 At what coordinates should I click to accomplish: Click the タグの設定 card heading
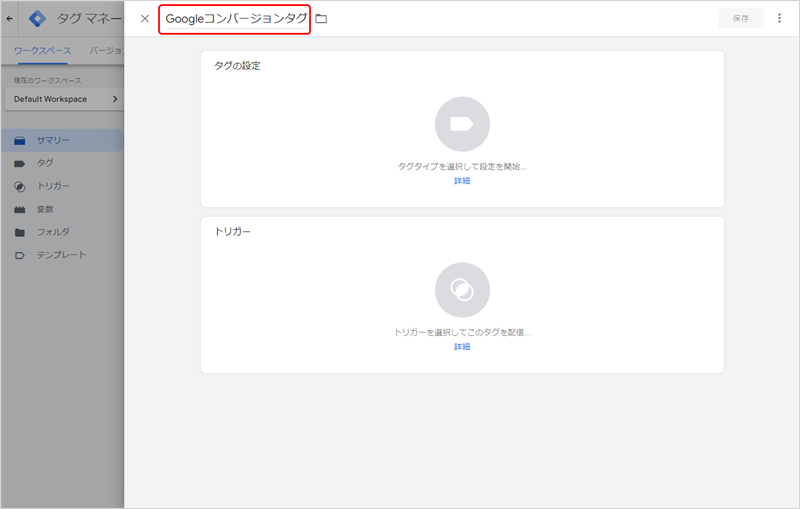tap(237, 66)
